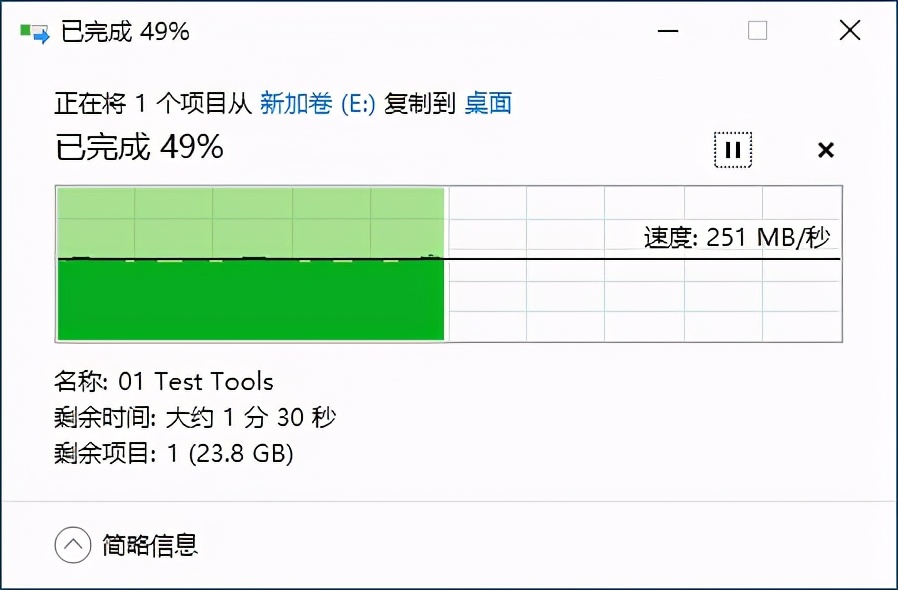Click the 速度: 251 MB/秒 speed readout
This screenshot has height=590, width=898.
click(736, 237)
